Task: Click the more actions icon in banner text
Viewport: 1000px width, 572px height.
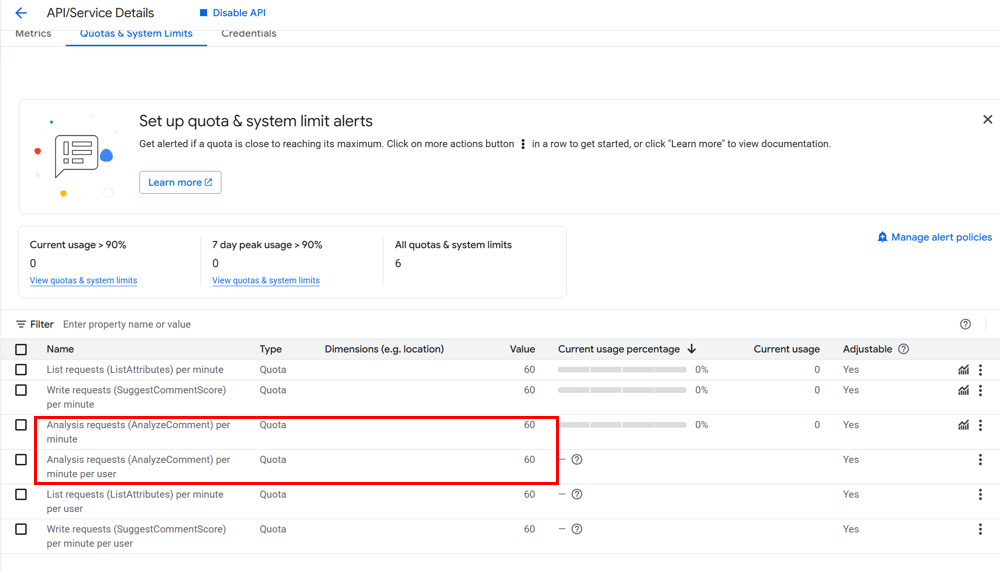Action: pyautogui.click(x=523, y=144)
